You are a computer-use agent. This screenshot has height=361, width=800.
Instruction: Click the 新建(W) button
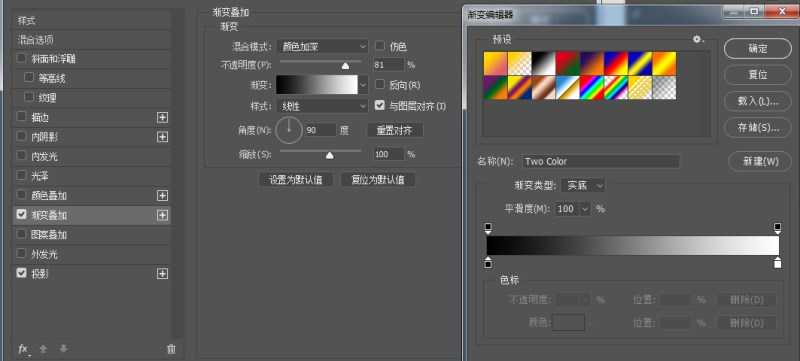(x=760, y=162)
